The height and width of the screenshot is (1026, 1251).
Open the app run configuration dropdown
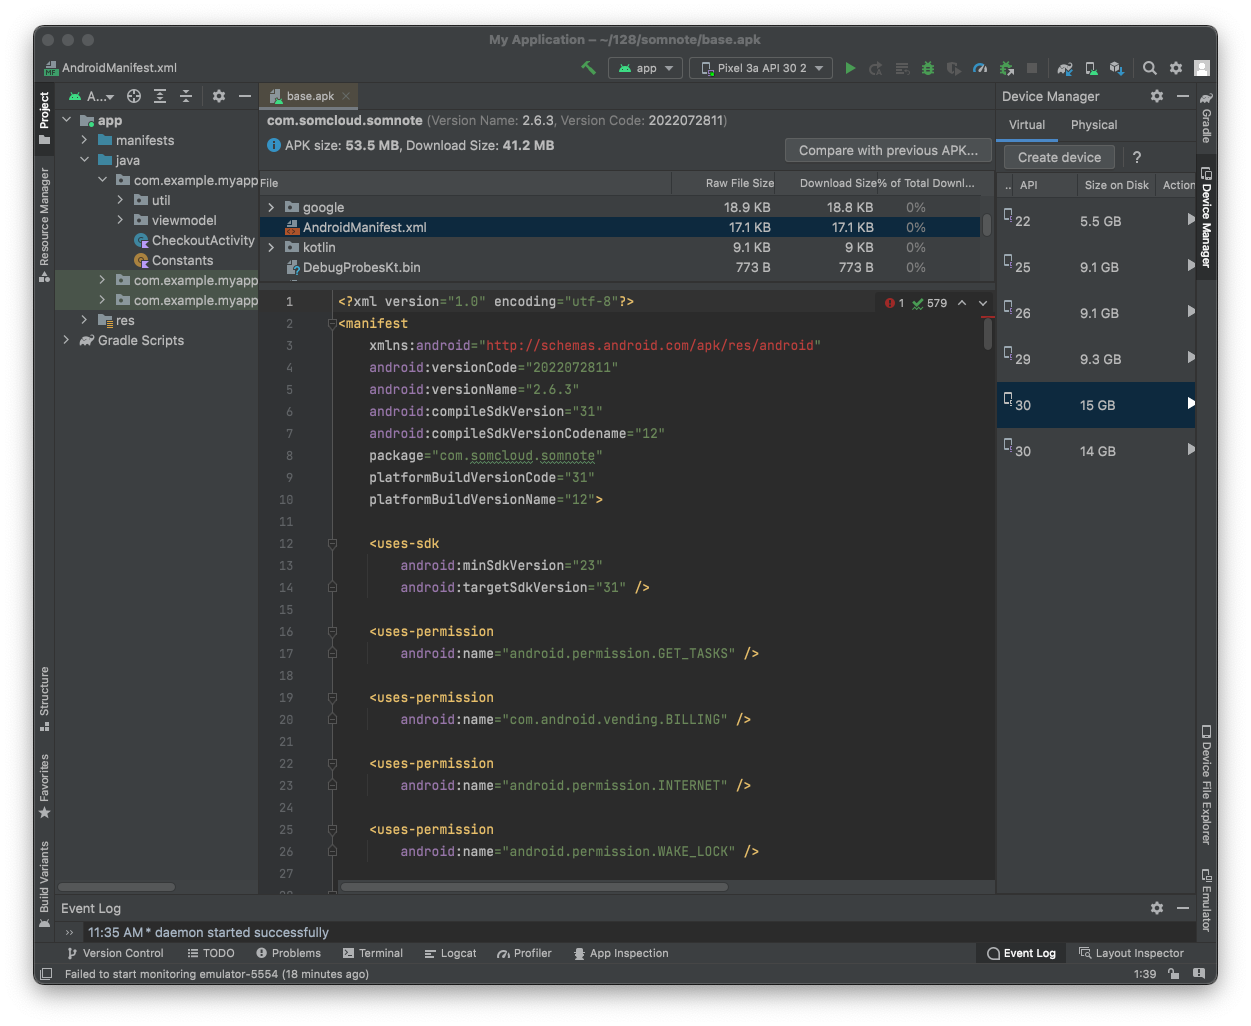(646, 68)
